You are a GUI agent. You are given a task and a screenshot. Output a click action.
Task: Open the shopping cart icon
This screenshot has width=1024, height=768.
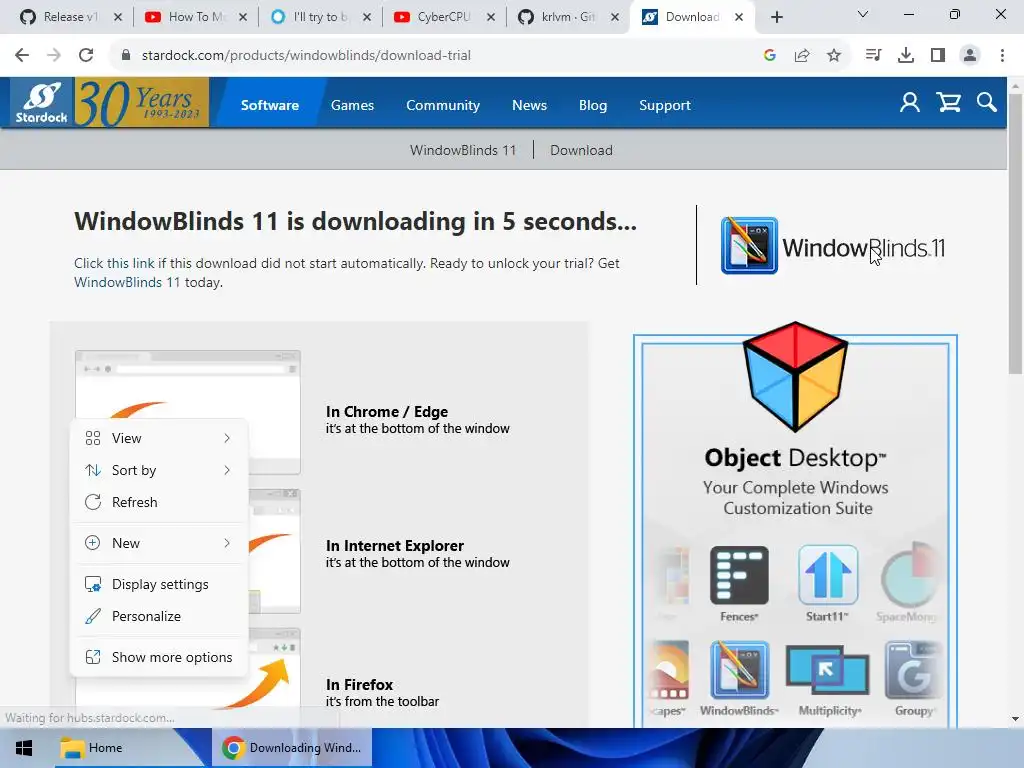(x=948, y=103)
